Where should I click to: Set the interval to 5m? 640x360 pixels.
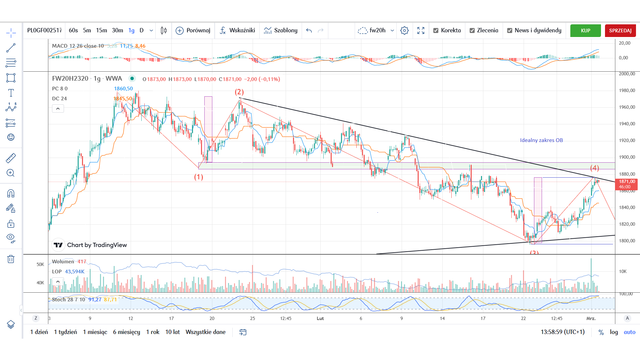[87, 31]
